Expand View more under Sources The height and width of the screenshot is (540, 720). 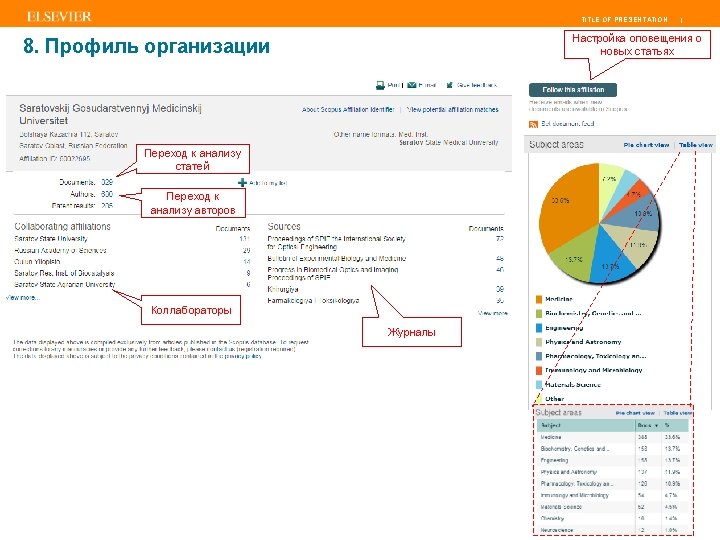[493, 313]
